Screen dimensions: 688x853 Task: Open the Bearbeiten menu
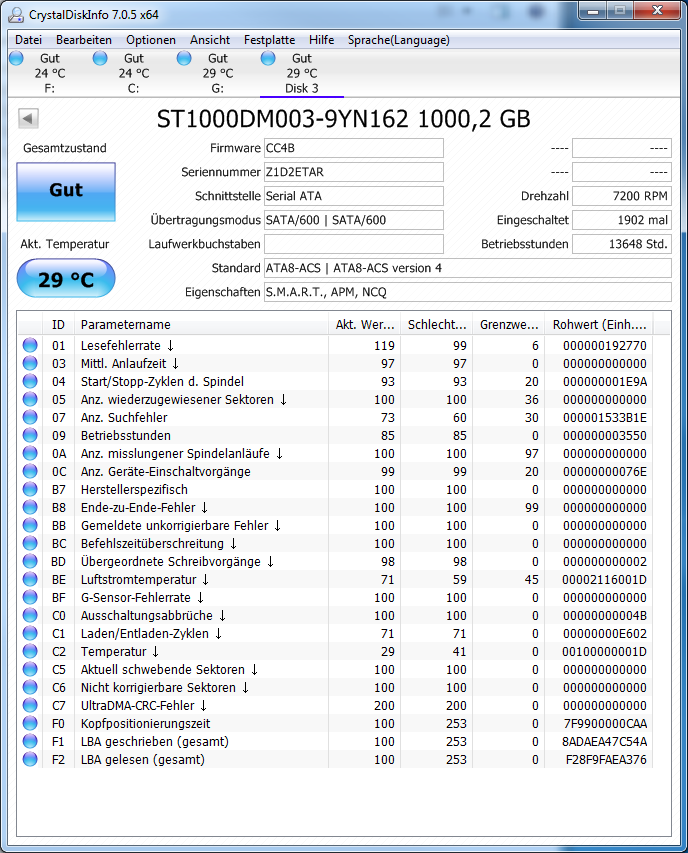pos(84,40)
